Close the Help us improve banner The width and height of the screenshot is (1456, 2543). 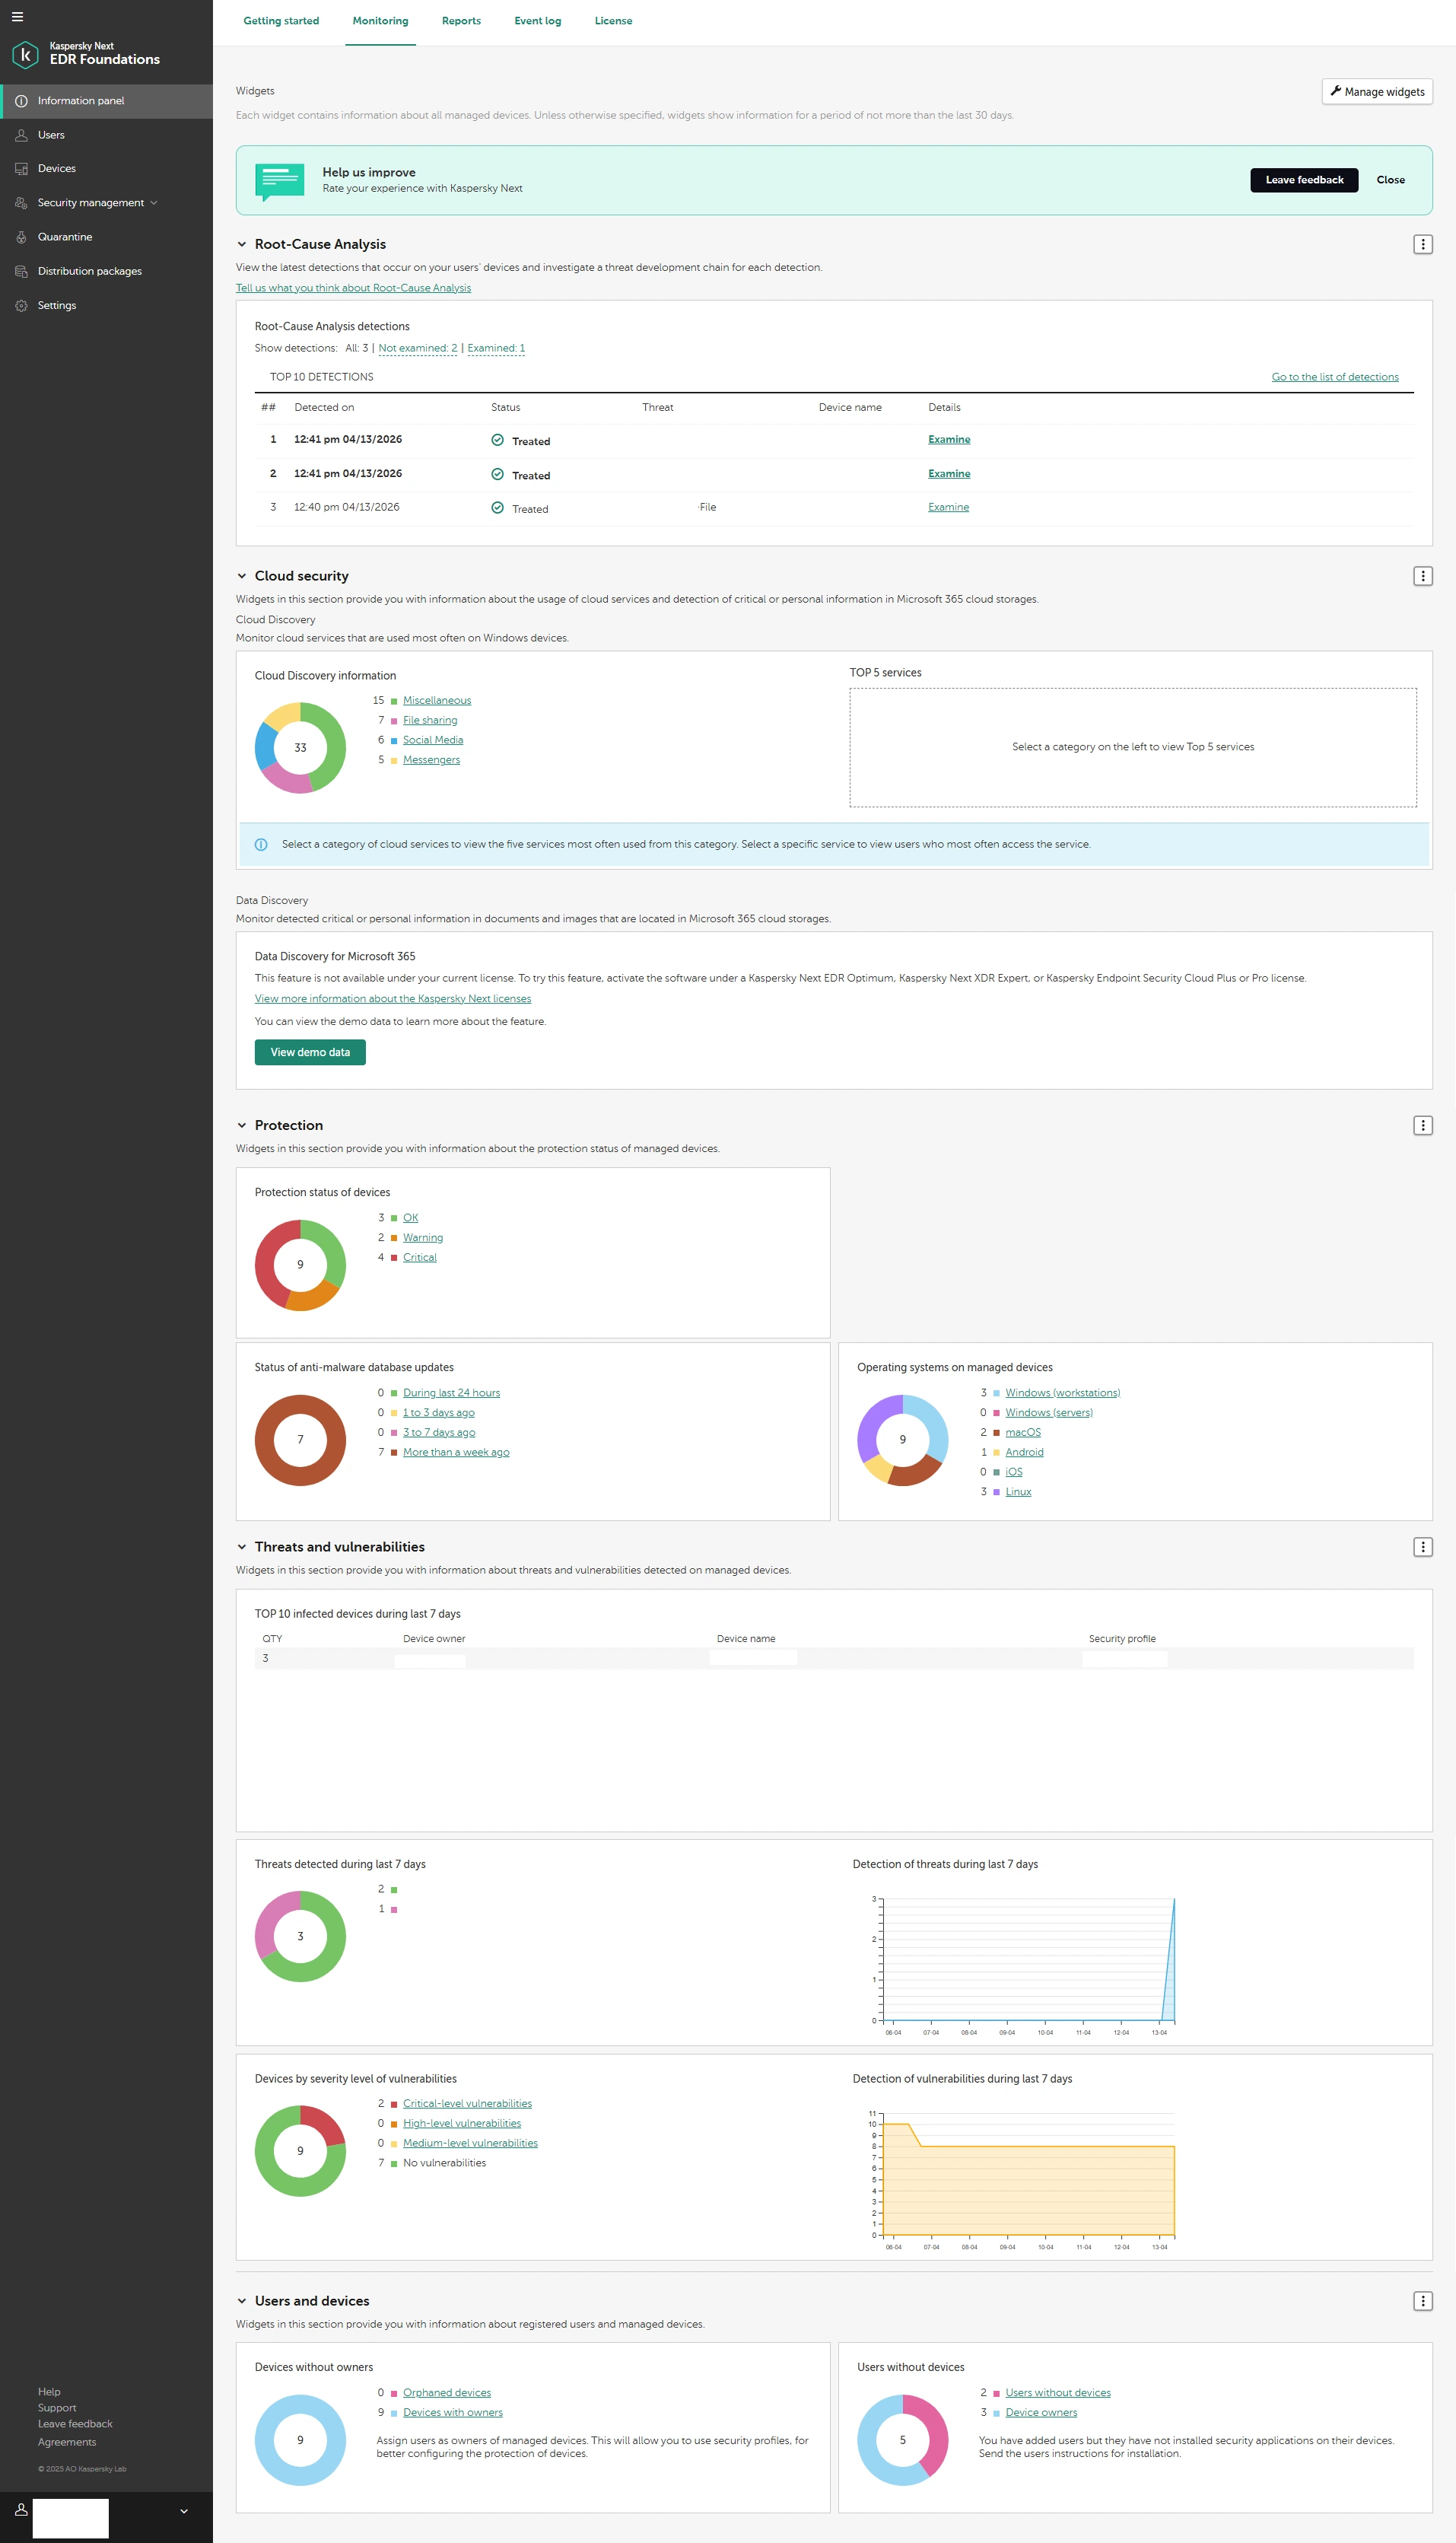click(x=1390, y=180)
